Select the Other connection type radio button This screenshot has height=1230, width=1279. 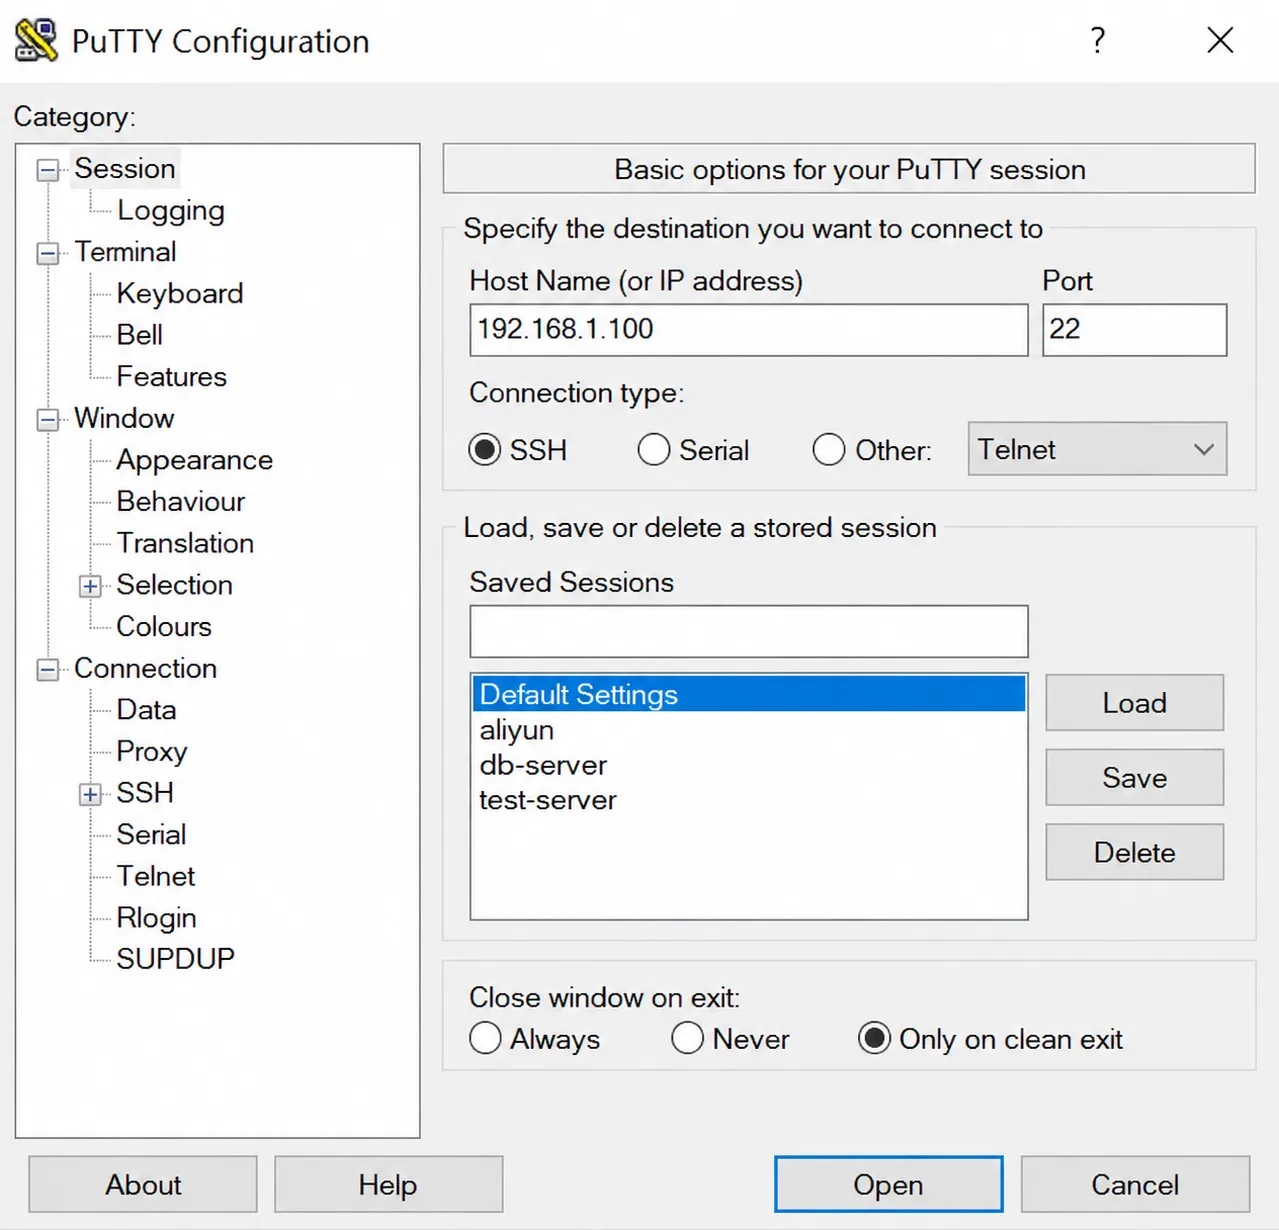click(829, 450)
